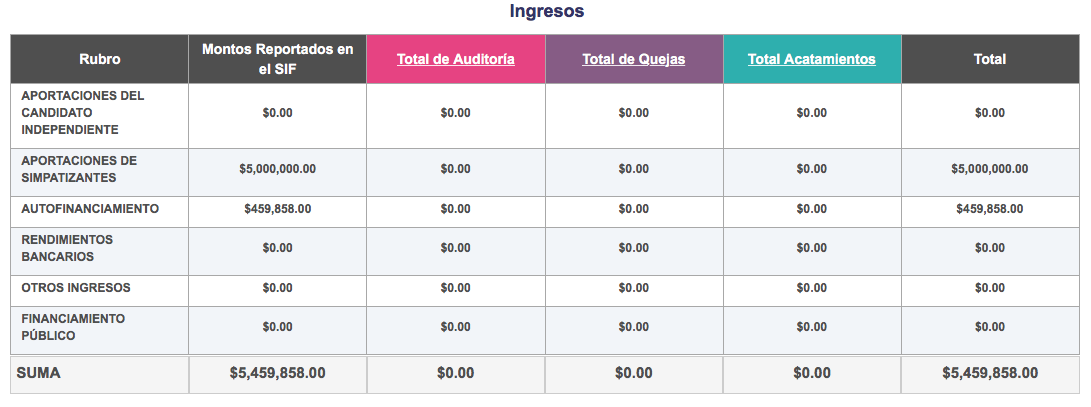Open the Total de Auditoría link

coord(456,59)
